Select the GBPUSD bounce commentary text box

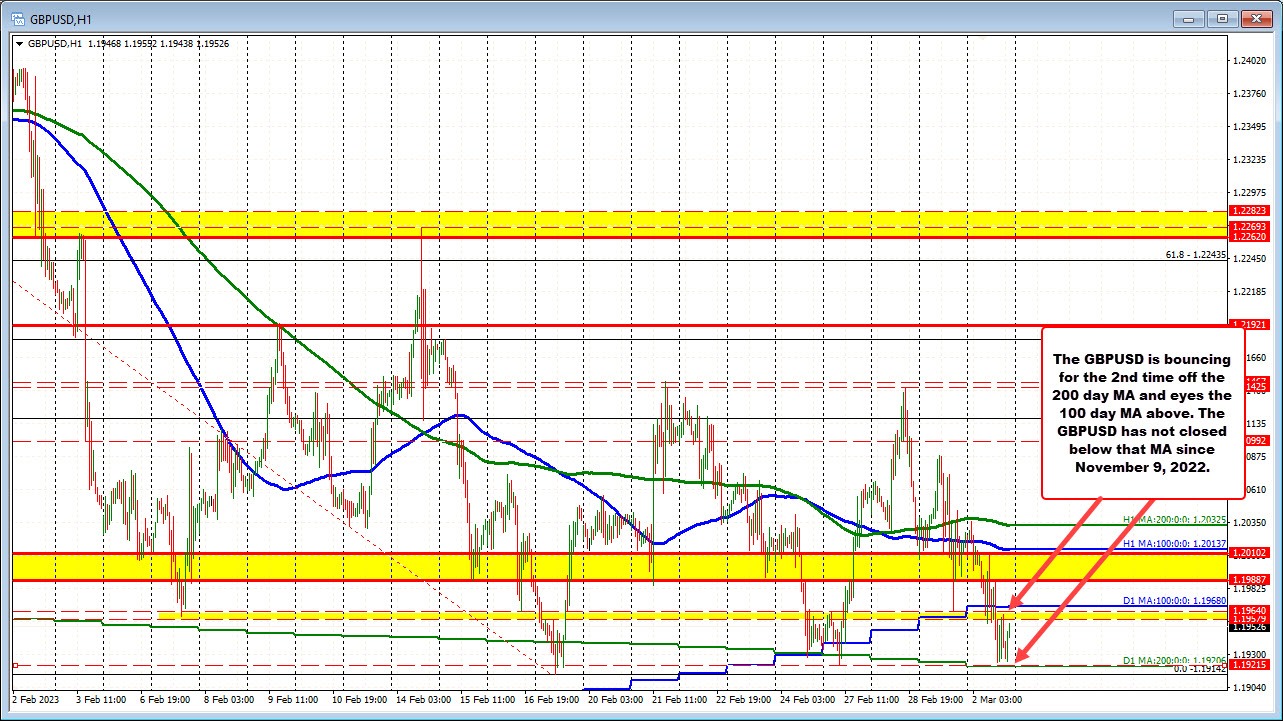point(1143,413)
